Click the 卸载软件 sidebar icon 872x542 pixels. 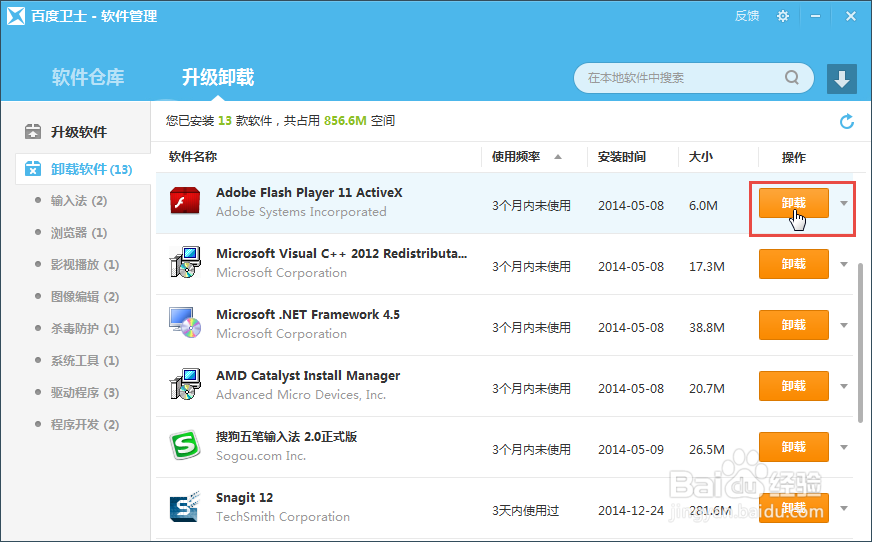[33, 168]
